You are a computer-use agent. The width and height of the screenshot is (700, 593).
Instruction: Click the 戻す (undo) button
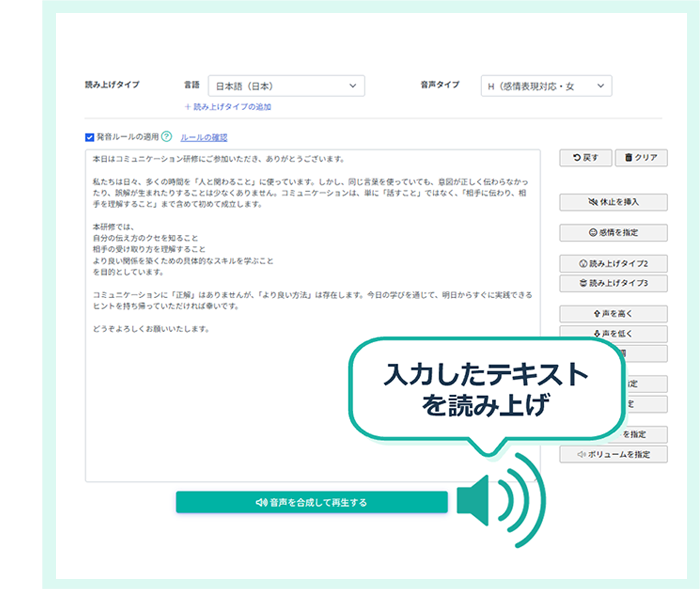click(585, 158)
